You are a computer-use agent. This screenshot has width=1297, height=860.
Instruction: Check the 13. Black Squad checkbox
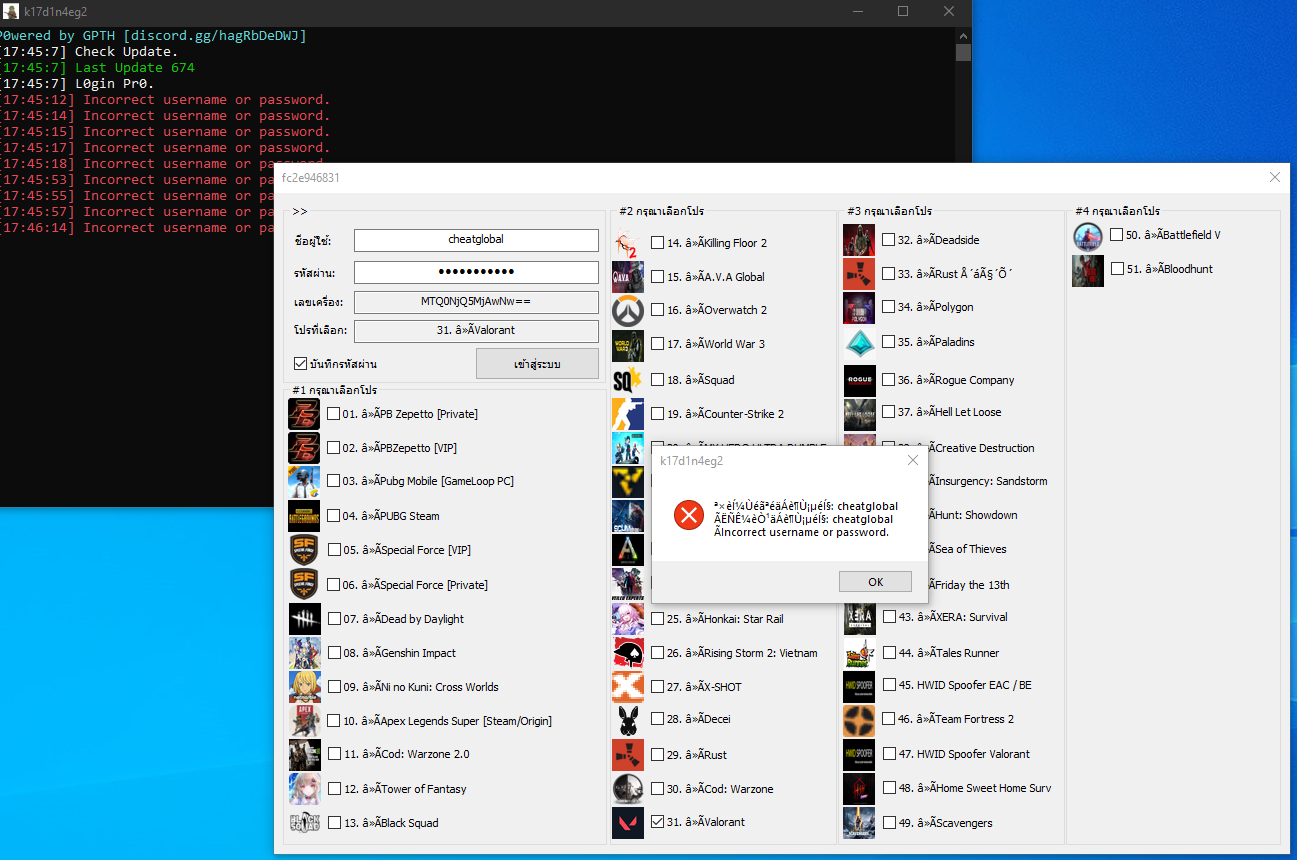[x=334, y=823]
